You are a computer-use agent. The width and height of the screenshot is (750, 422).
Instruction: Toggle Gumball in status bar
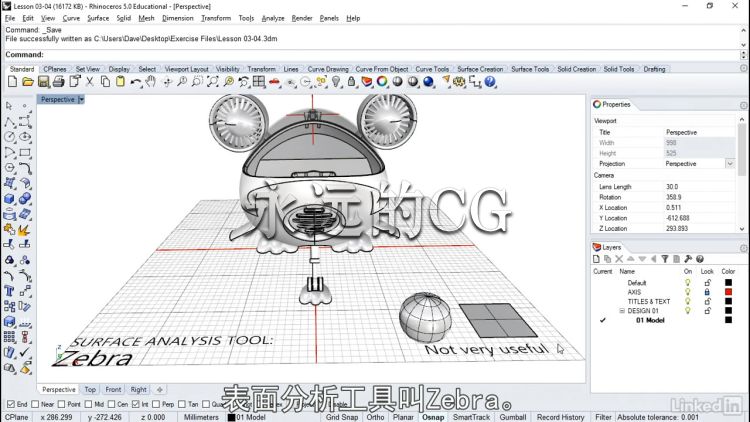coord(513,417)
